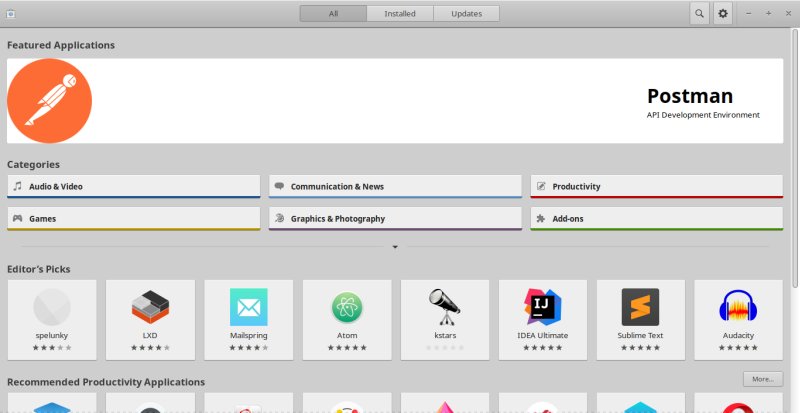Open the search magnifier icon
The image size is (800, 413).
click(x=699, y=14)
